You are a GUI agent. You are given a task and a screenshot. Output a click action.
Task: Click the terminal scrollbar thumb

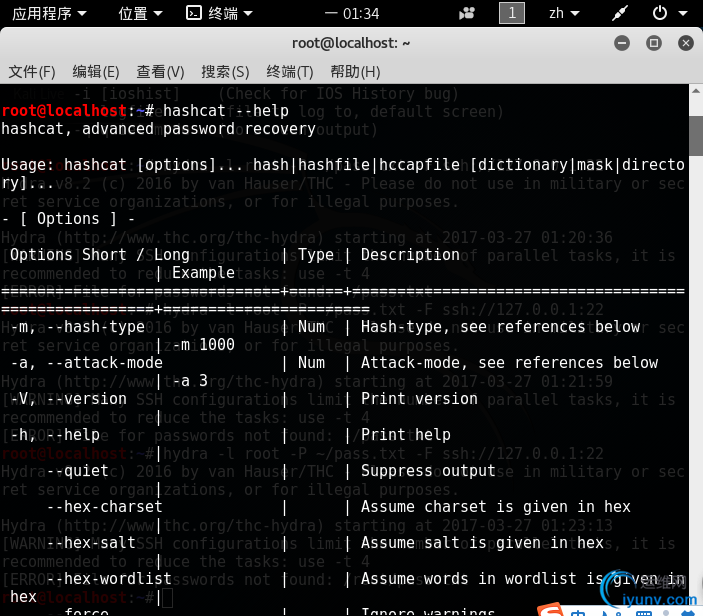696,136
